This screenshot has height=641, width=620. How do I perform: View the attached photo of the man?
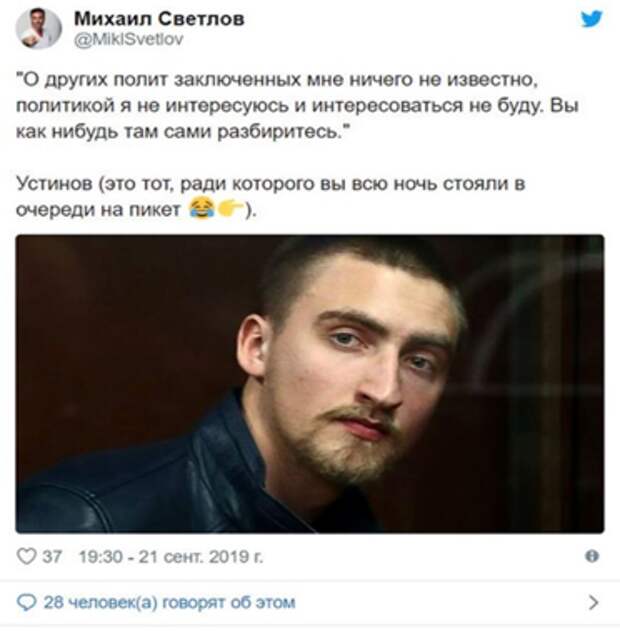[310, 384]
